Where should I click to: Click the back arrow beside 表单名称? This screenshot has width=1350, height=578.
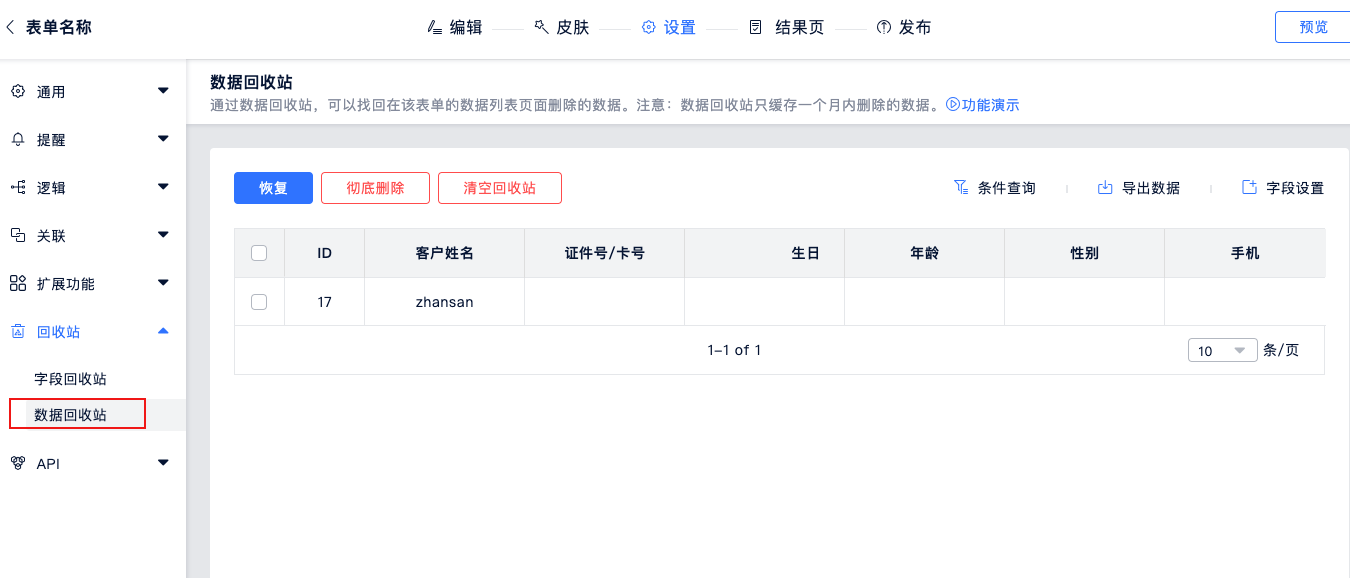[x=10, y=27]
